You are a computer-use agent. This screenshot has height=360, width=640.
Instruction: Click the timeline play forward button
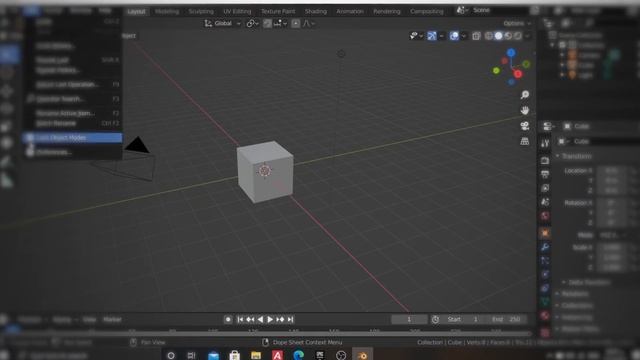click(270, 320)
